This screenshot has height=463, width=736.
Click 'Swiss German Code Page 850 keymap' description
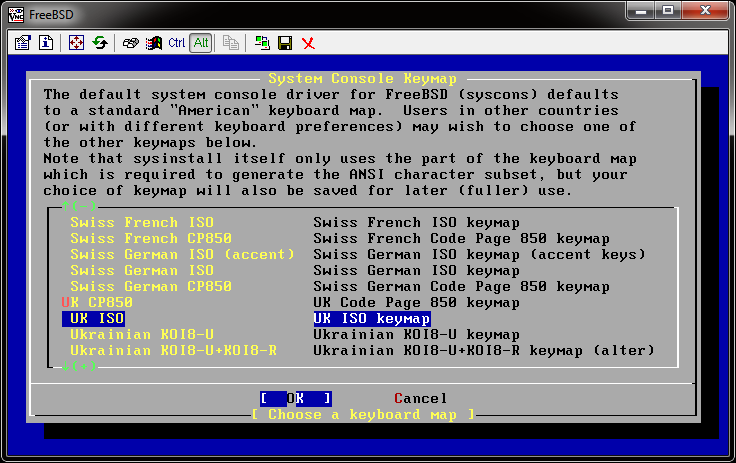coord(461,286)
